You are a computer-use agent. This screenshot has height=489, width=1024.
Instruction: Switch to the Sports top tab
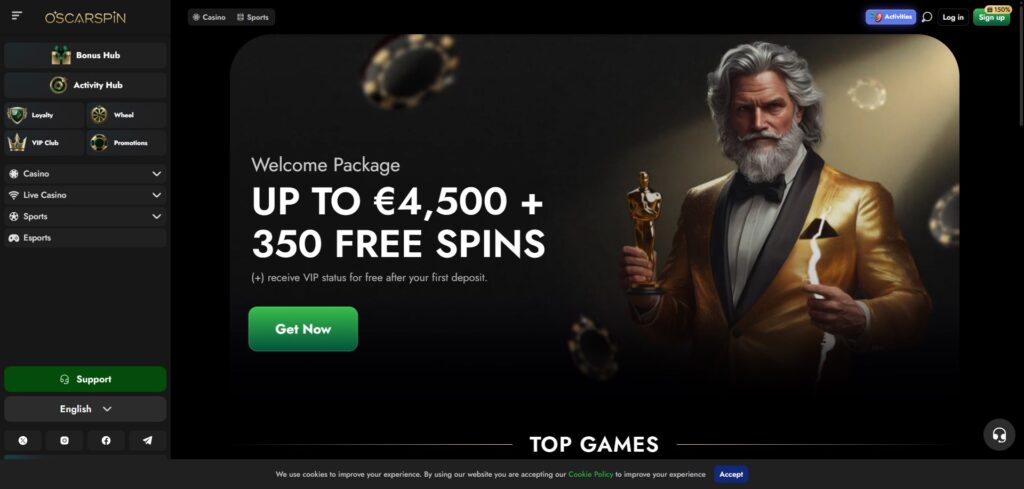pyautogui.click(x=253, y=18)
